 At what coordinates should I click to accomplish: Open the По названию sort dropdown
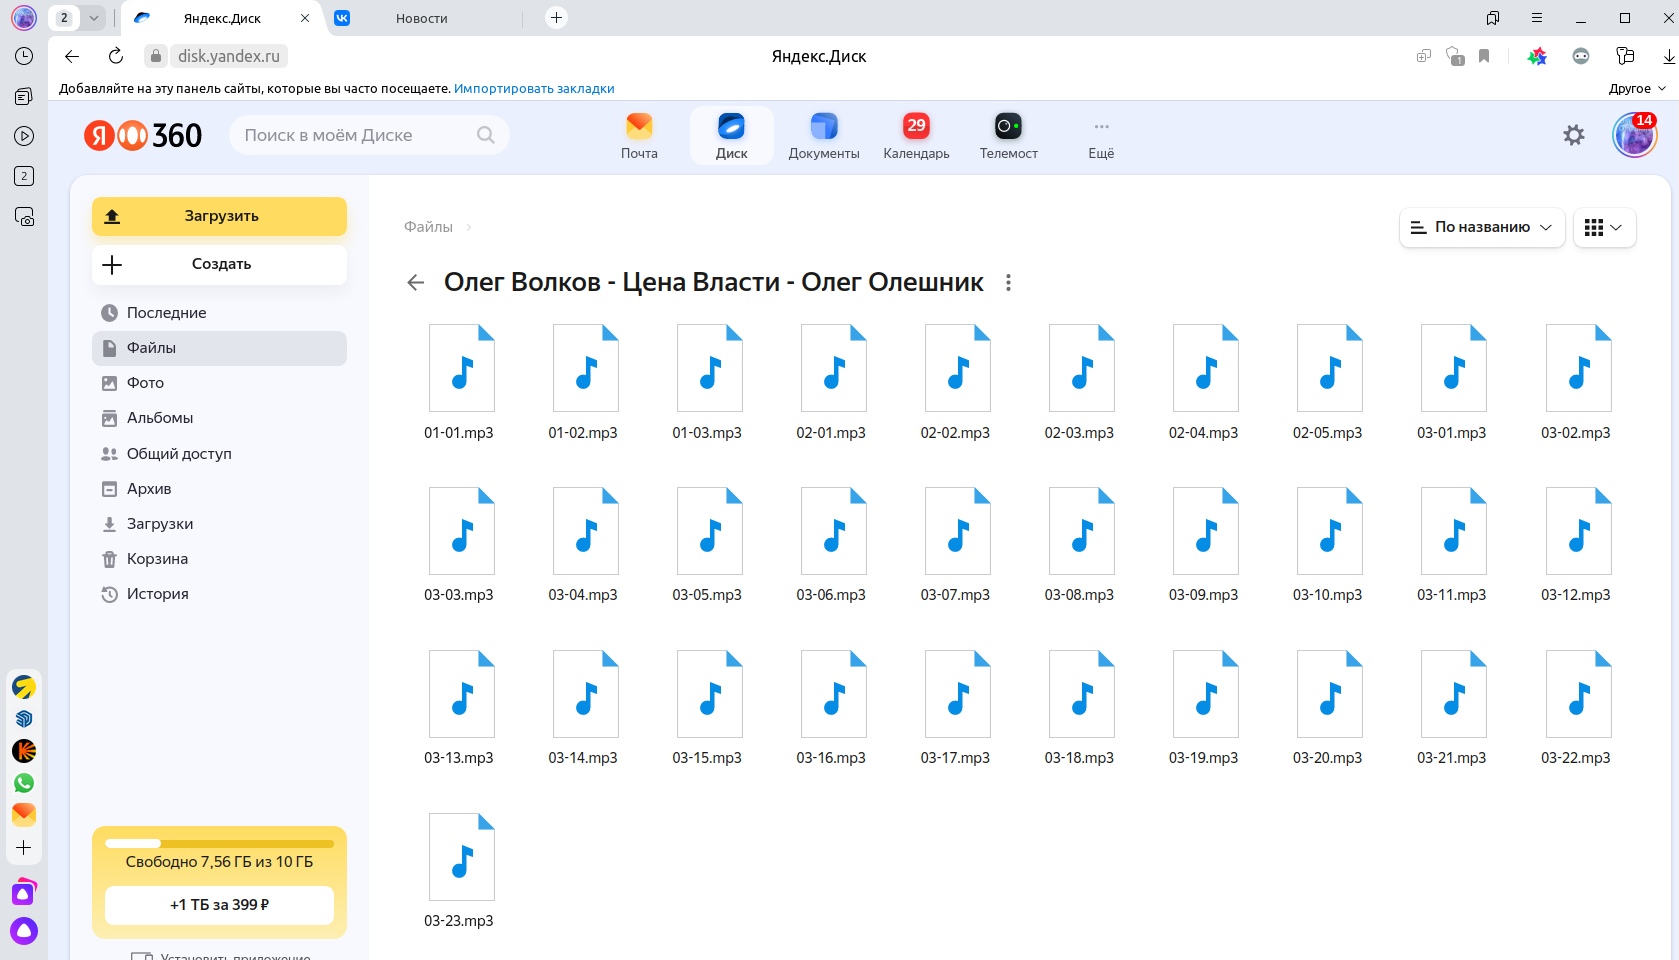pos(1481,227)
